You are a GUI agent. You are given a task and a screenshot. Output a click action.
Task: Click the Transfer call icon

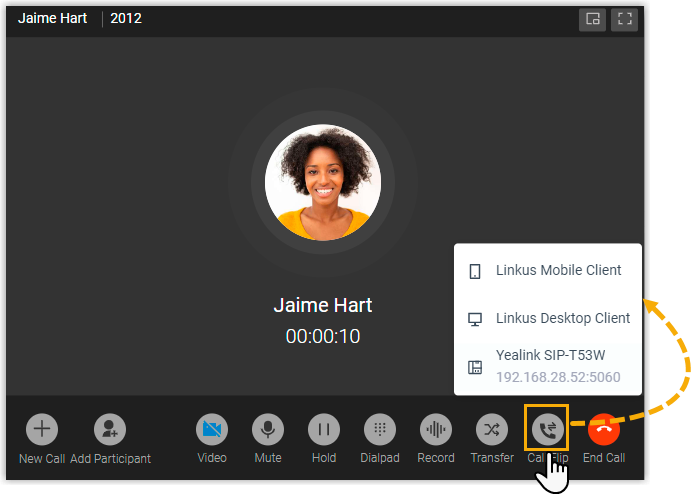click(492, 429)
